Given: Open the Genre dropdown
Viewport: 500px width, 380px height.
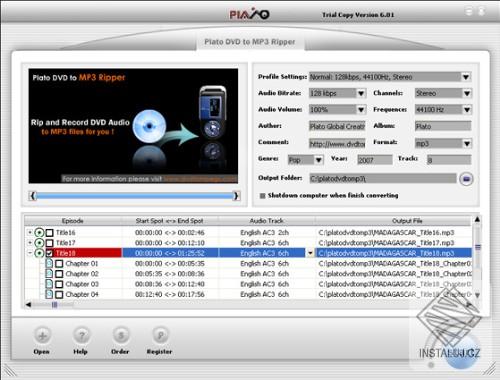Looking at the screenshot, I should point(319,160).
